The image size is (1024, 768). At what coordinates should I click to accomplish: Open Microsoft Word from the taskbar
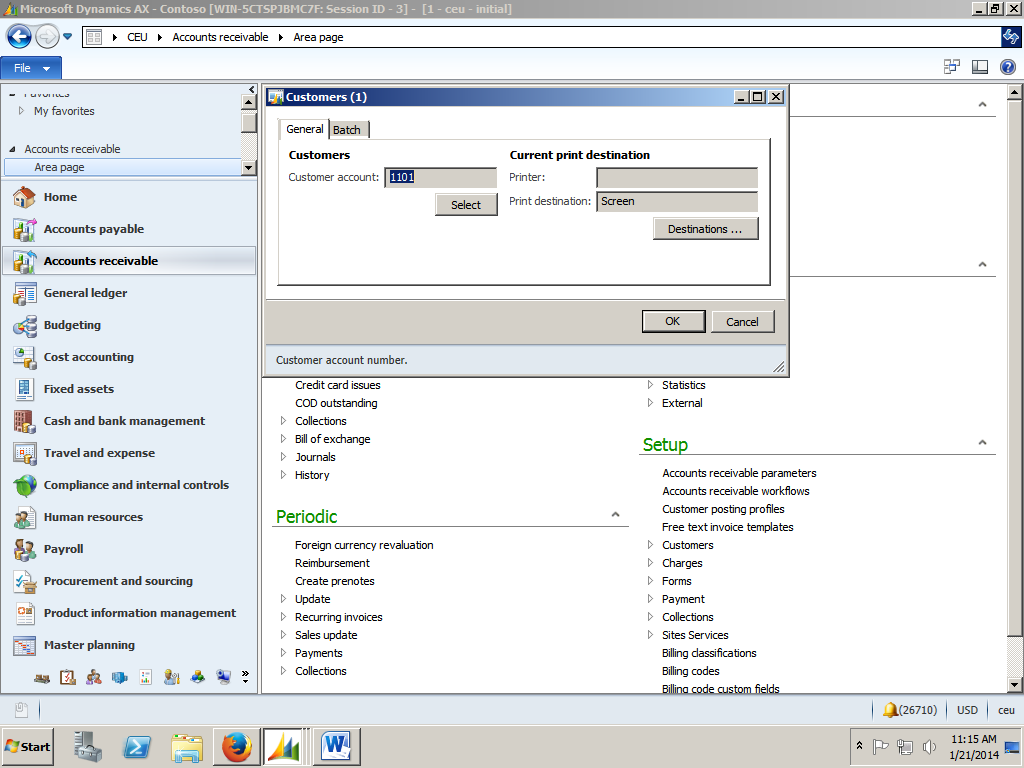pyautogui.click(x=337, y=746)
